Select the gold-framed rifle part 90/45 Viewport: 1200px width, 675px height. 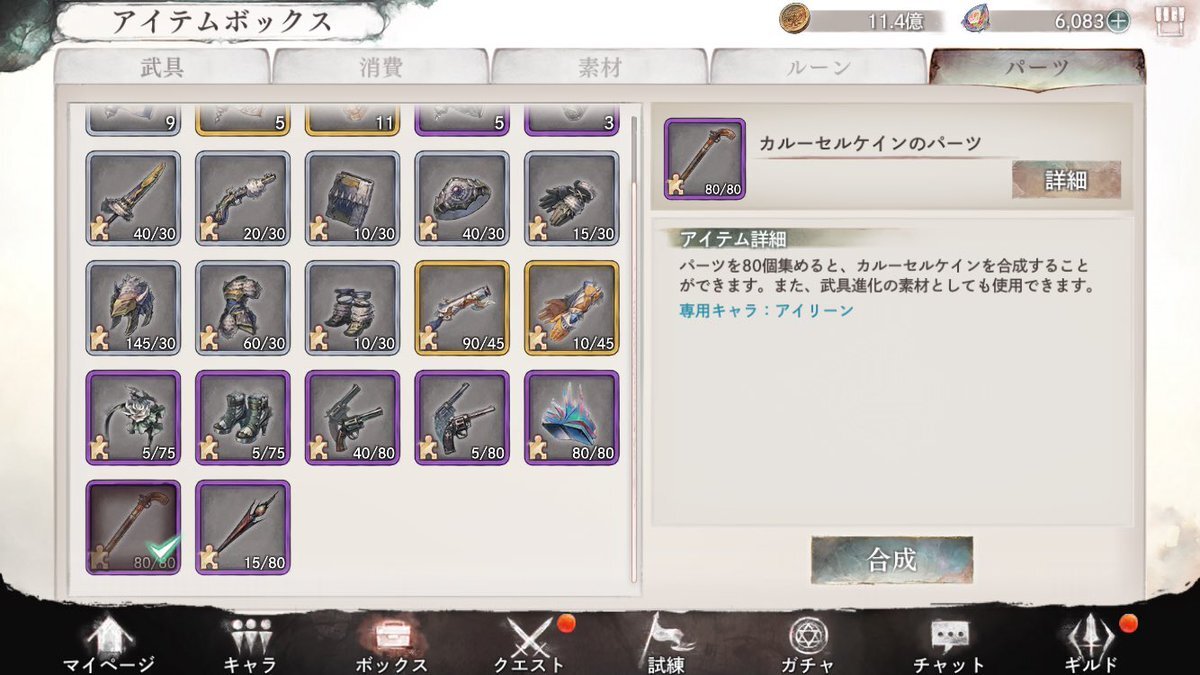(x=462, y=308)
